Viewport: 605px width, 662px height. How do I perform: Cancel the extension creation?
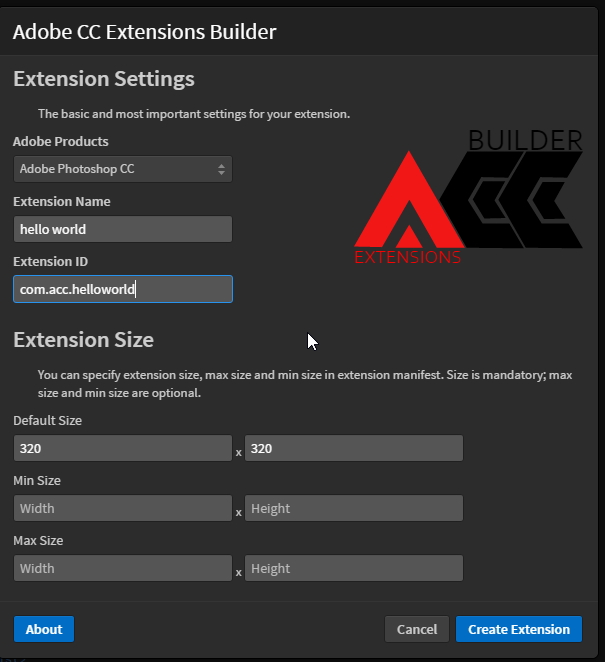tap(417, 629)
